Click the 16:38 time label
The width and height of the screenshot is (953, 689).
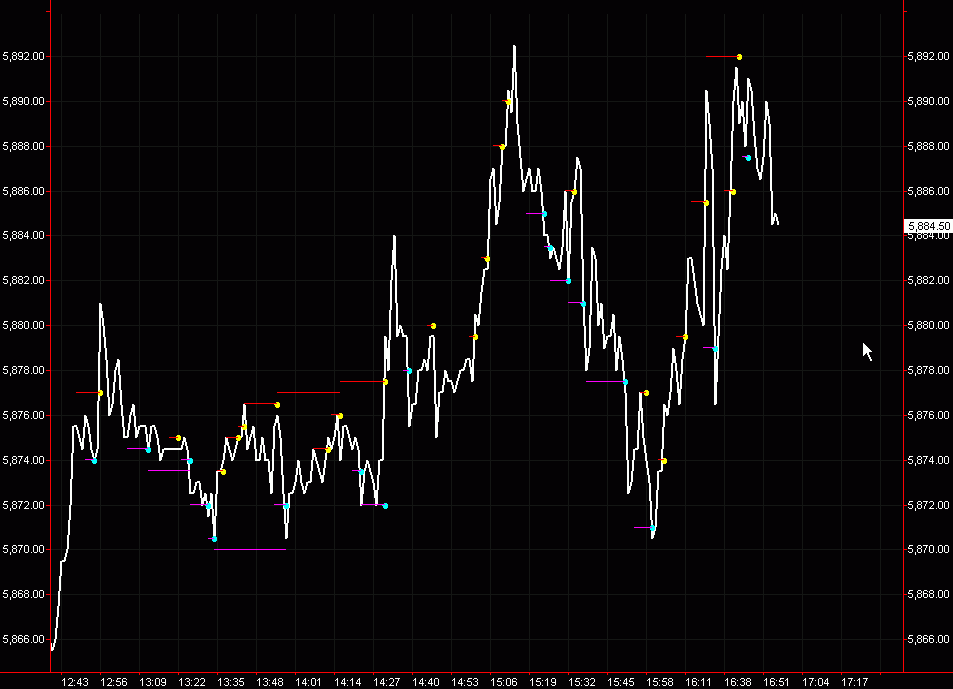tap(738, 682)
